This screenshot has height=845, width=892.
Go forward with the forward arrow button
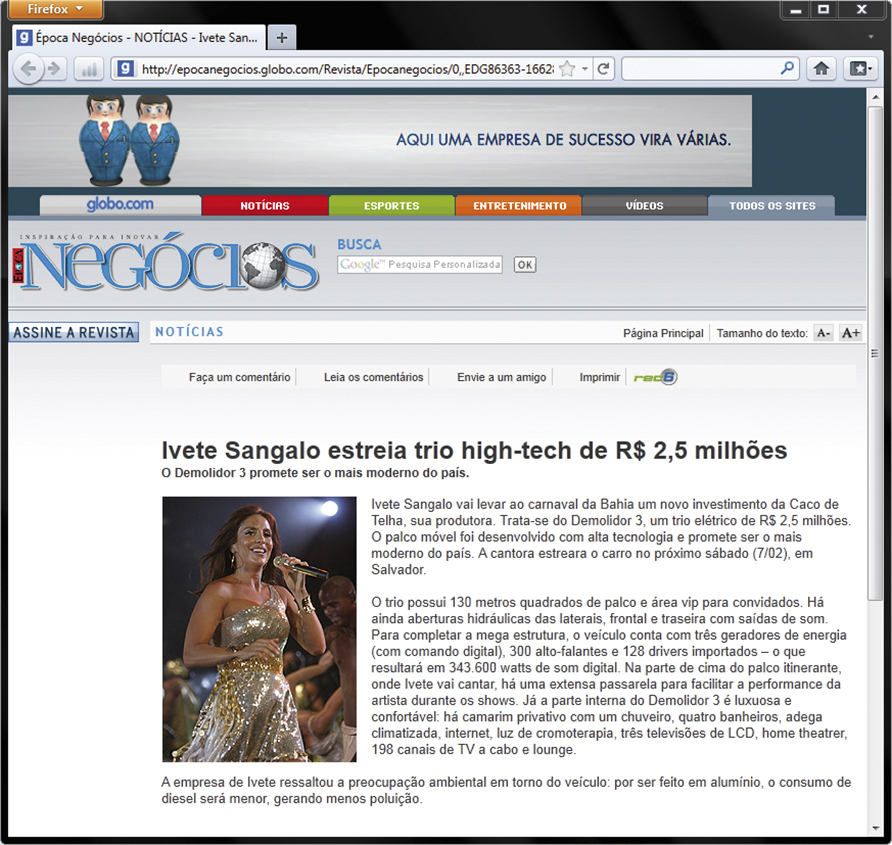(x=55, y=69)
